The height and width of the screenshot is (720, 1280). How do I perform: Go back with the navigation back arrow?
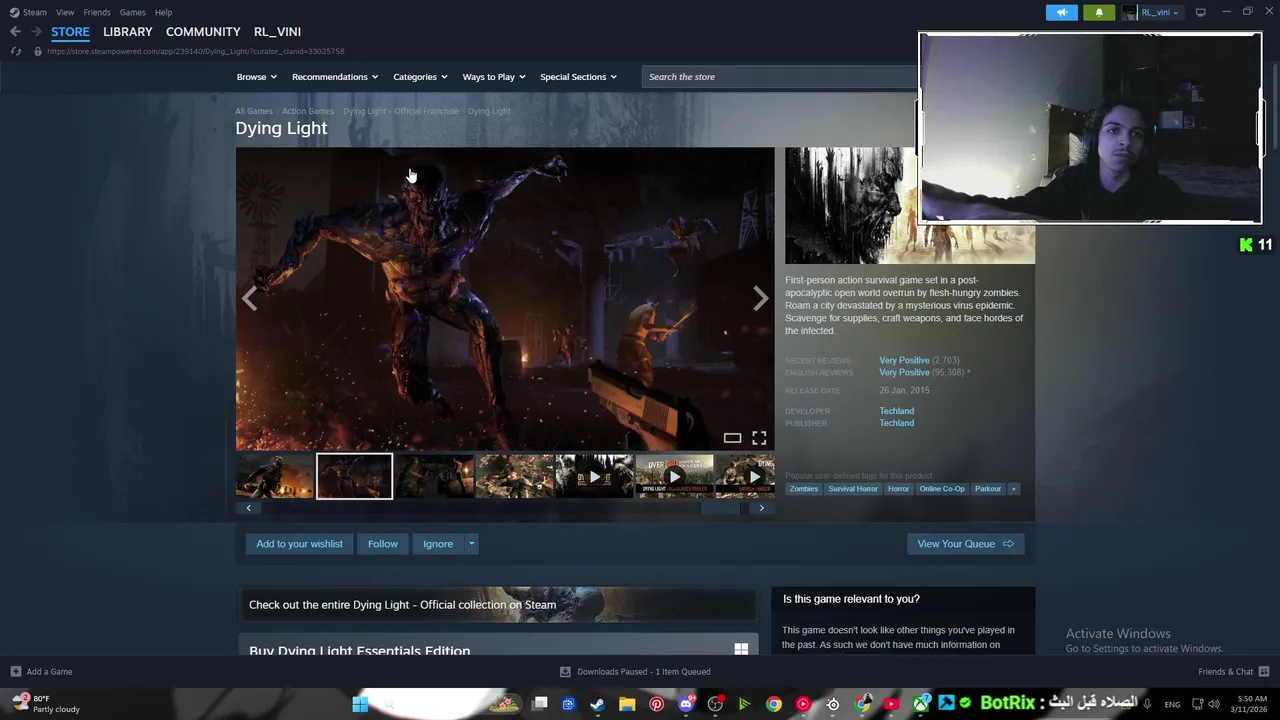click(15, 31)
